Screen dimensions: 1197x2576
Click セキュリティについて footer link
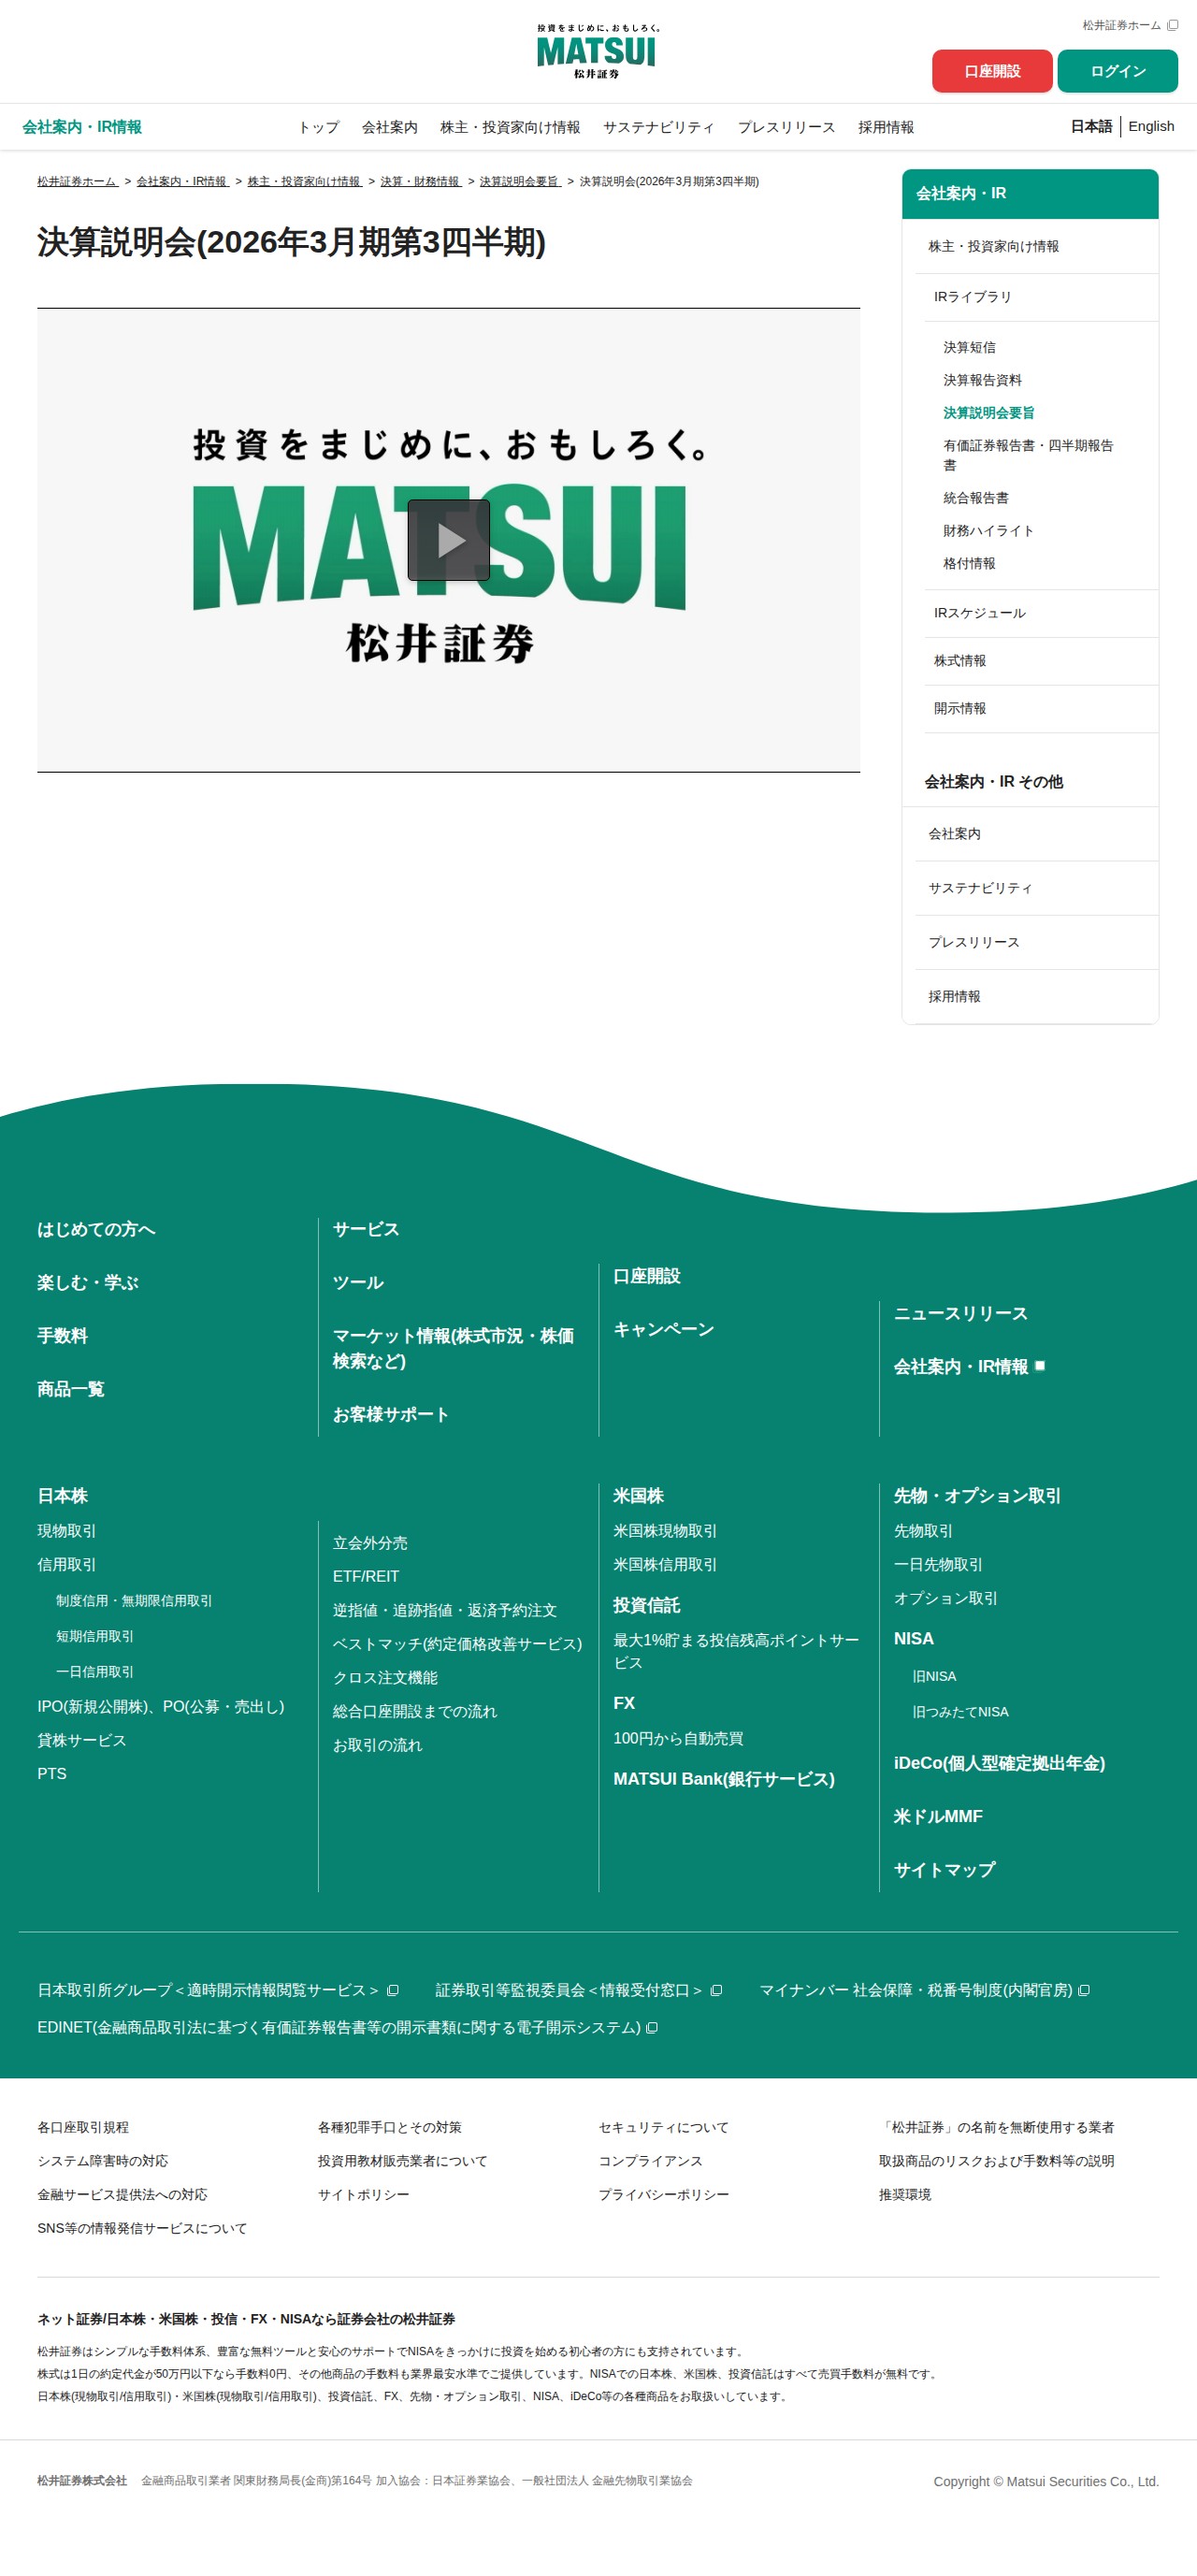pos(664,2127)
